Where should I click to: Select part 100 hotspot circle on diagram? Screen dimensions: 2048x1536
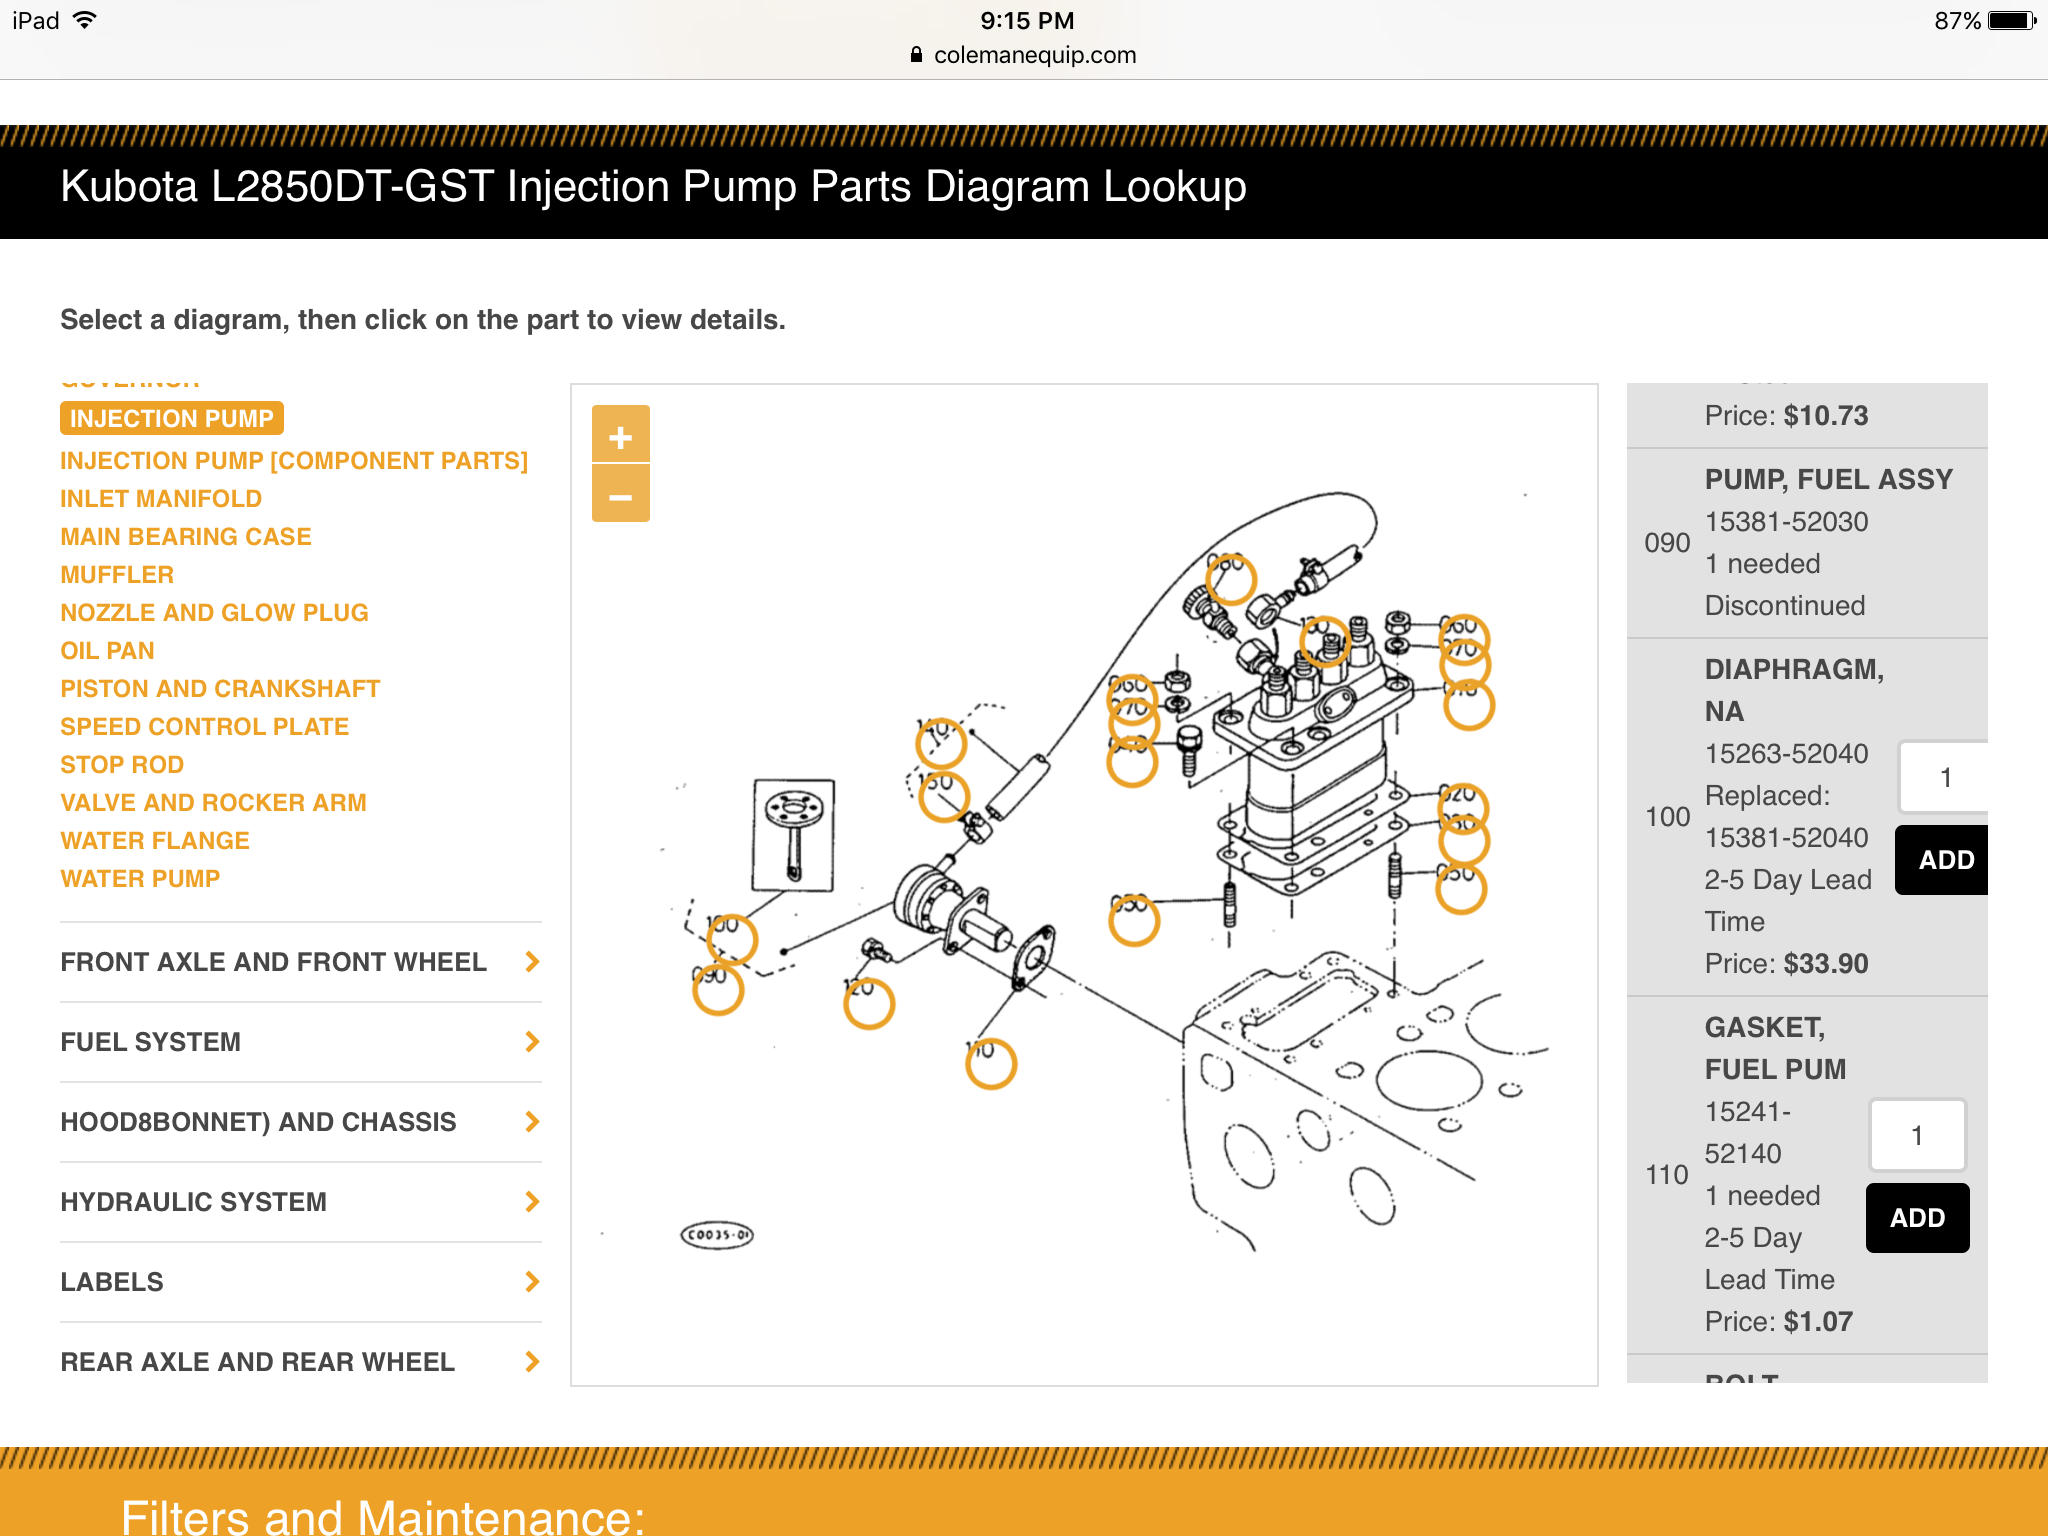[x=732, y=939]
